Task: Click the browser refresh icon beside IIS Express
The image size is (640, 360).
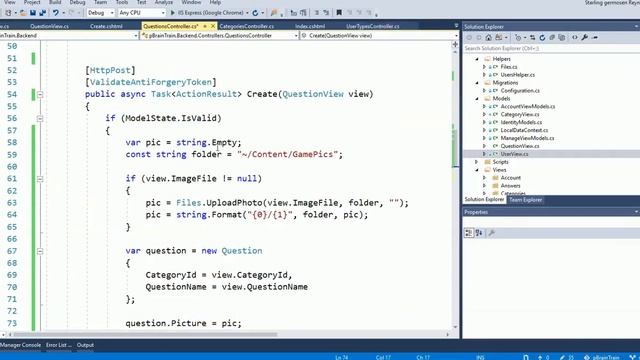Action: [x=255, y=13]
